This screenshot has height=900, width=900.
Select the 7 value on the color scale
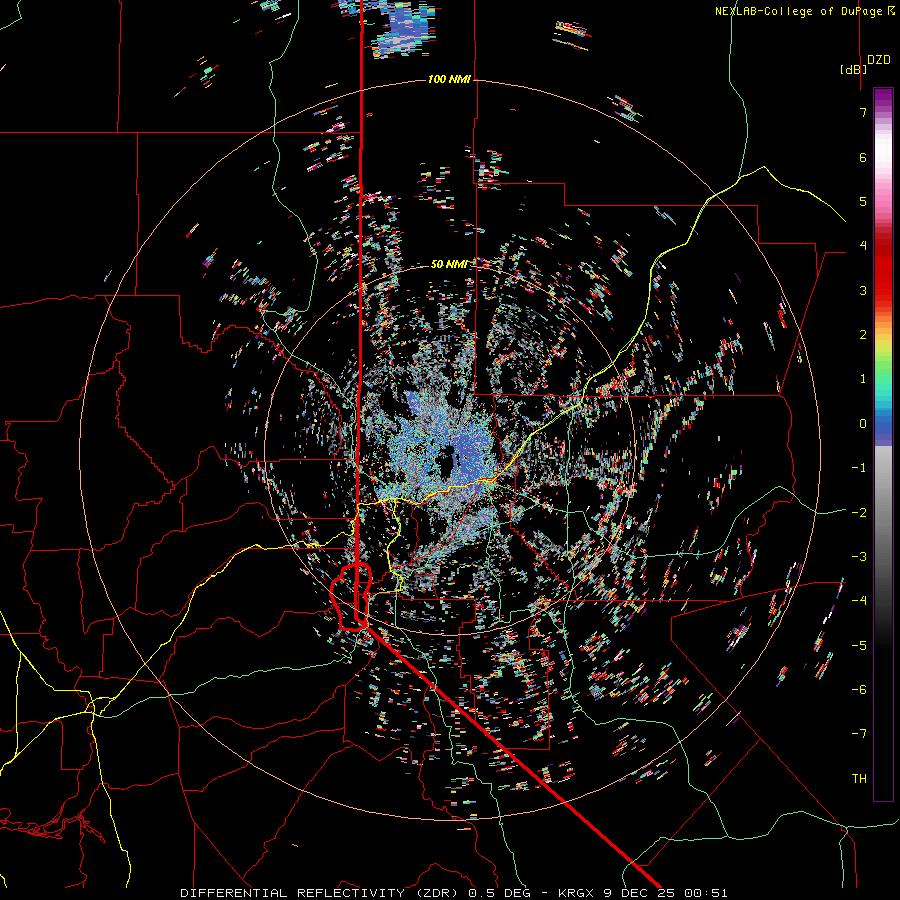[863, 112]
